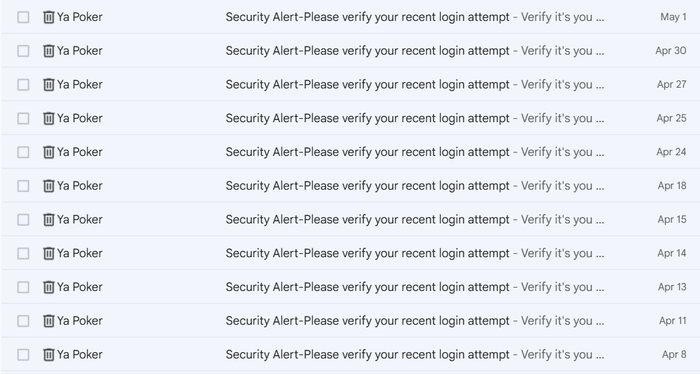This screenshot has width=700, height=374.
Task: Click trash icon on Apr 27 email
Action: (x=48, y=84)
